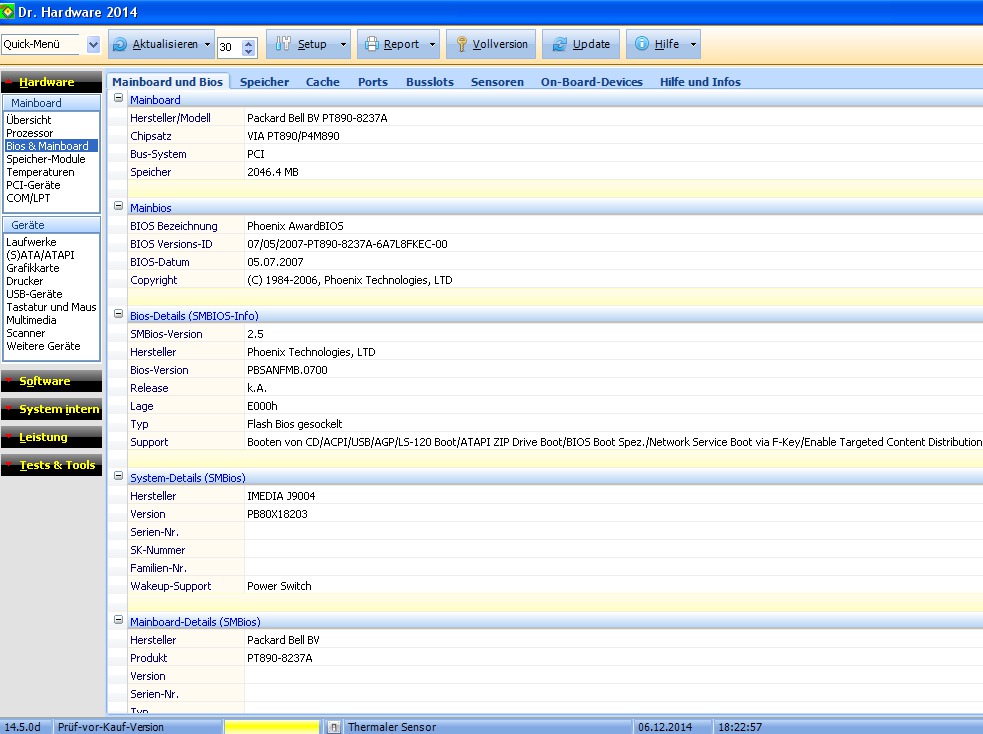
Task: Click the Prüf-vor-Kauf-Version status entry
Action: pyautogui.click(x=110, y=727)
